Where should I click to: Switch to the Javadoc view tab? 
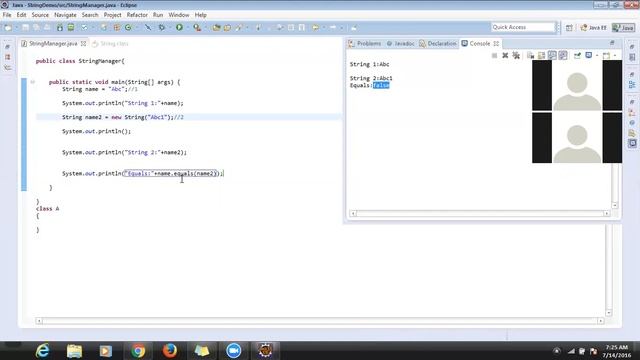click(400, 43)
